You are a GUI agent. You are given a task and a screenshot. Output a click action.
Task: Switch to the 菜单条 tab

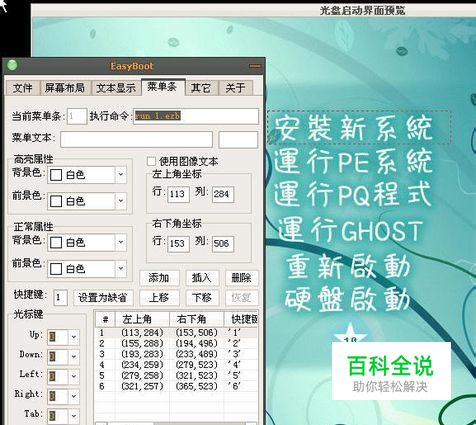pos(163,87)
